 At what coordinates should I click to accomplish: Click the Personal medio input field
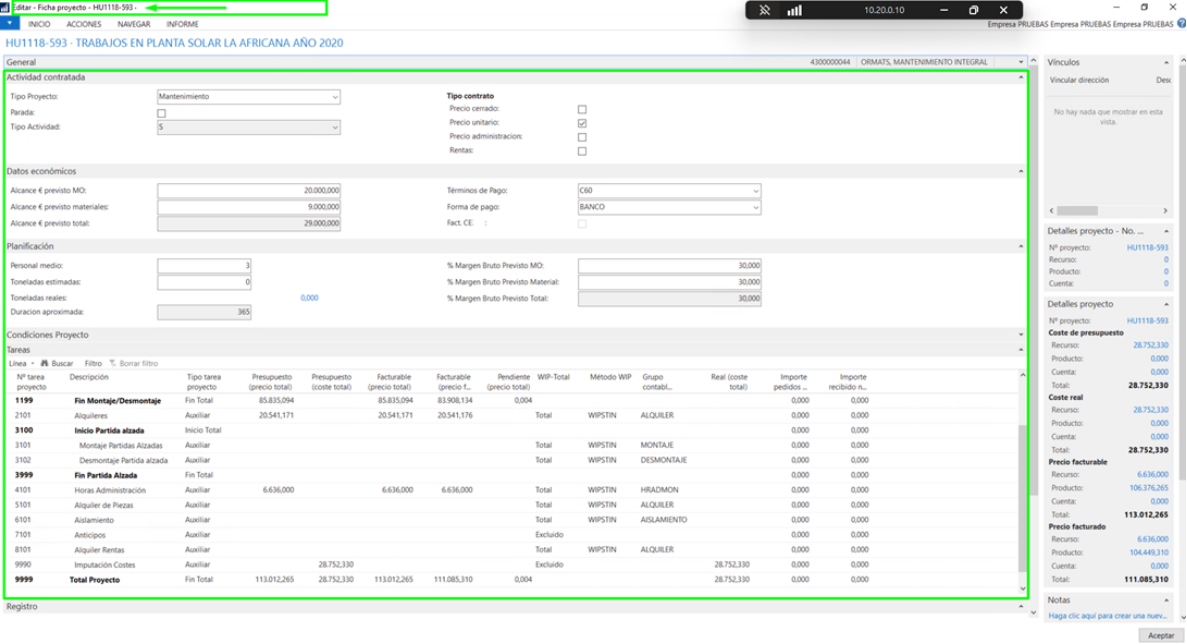click(204, 266)
